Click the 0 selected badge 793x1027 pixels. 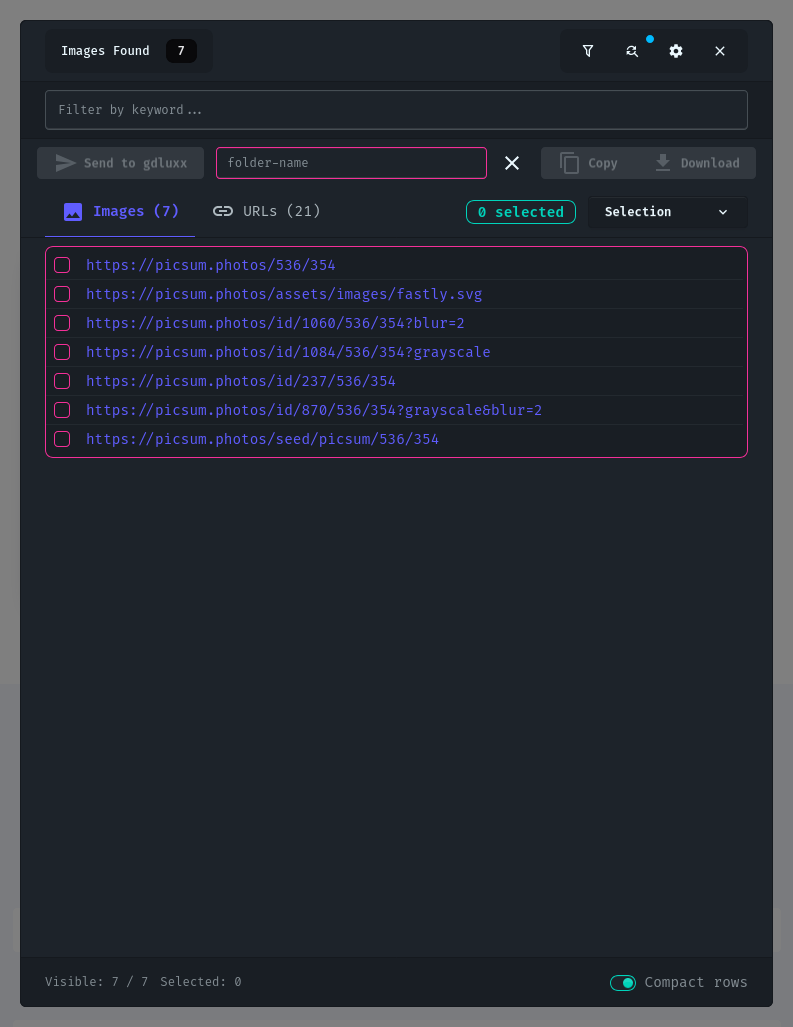point(520,212)
